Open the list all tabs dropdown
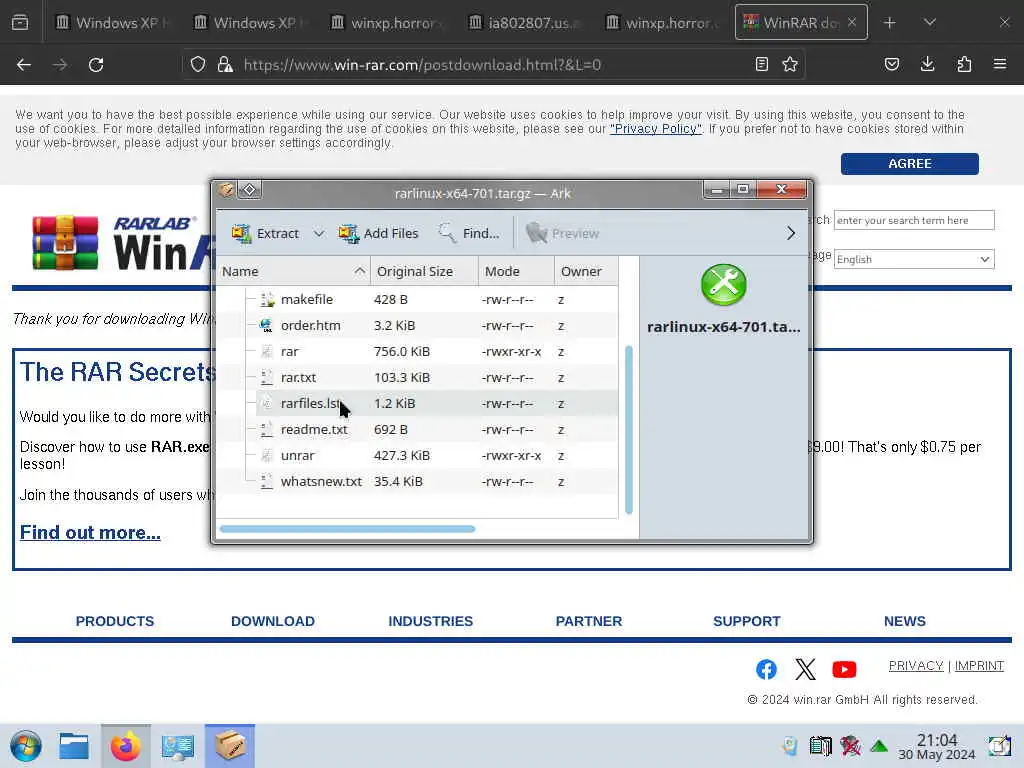 tap(930, 23)
